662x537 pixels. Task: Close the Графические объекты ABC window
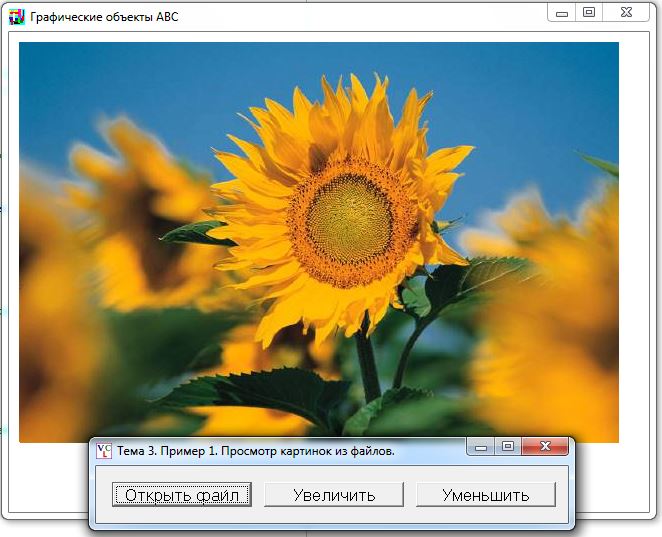pos(625,13)
